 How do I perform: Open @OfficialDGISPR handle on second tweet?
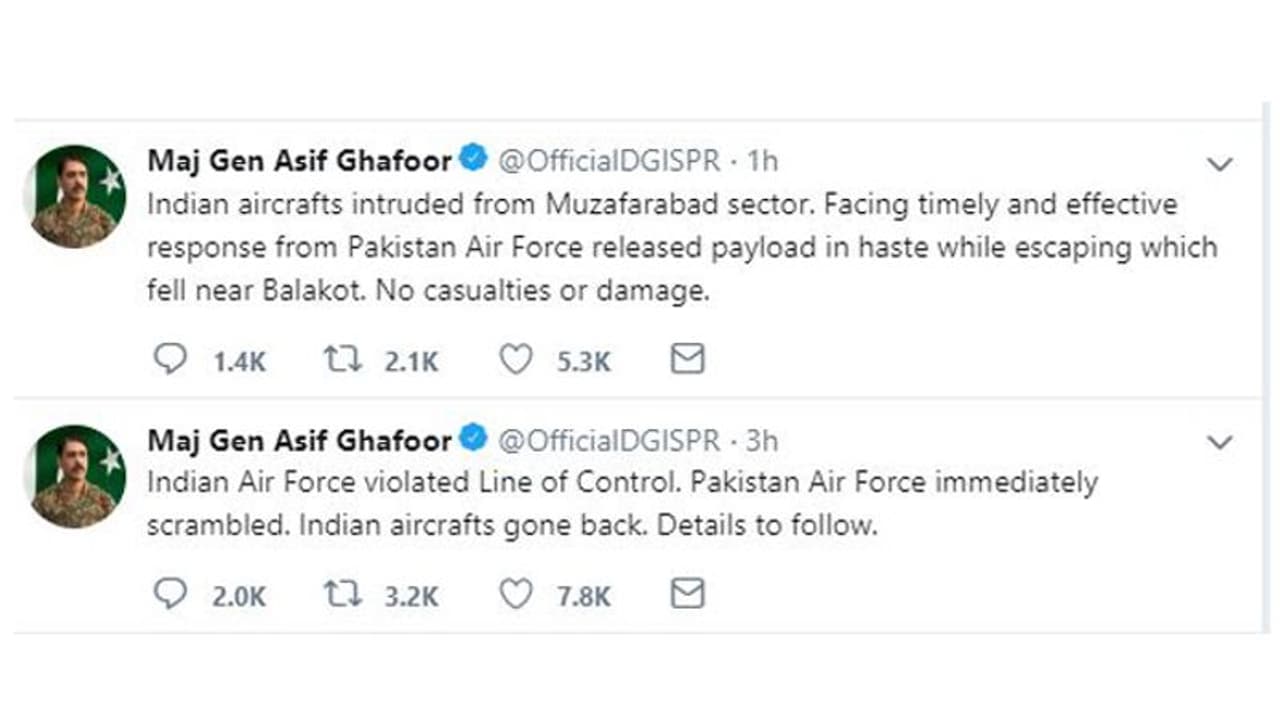pos(608,440)
